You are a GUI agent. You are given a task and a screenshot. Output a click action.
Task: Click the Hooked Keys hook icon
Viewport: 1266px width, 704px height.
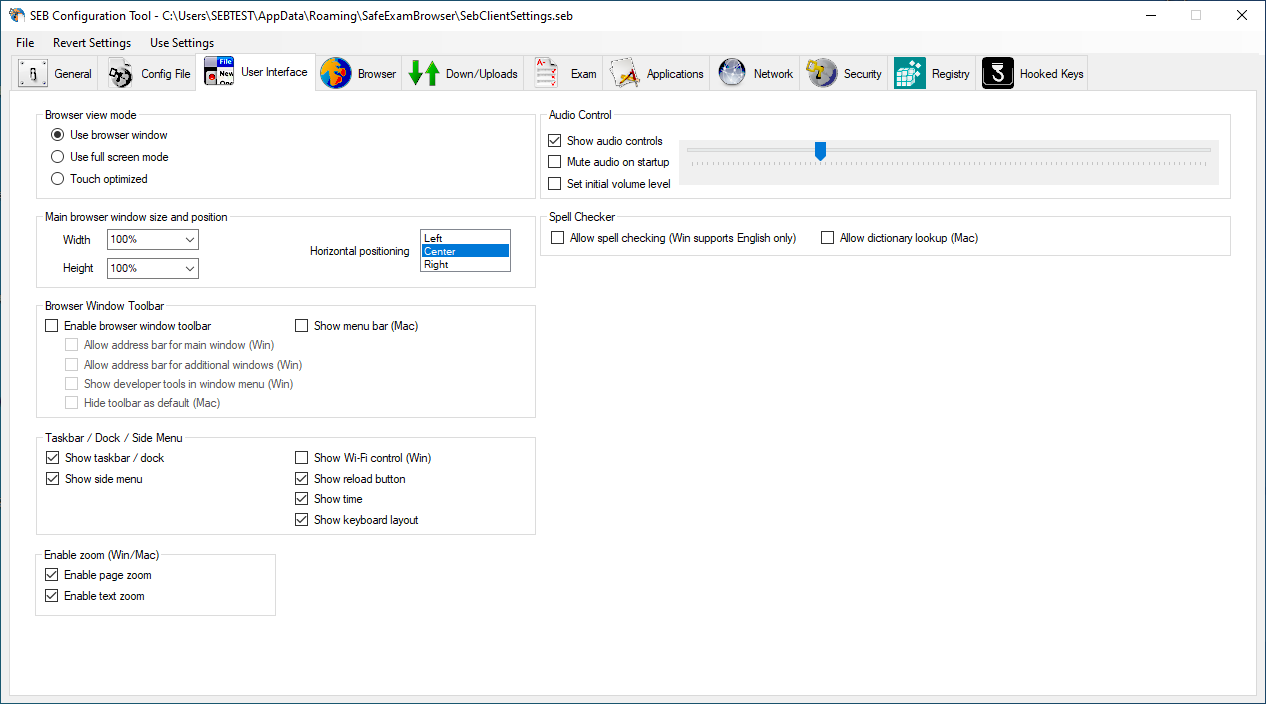click(x=998, y=73)
